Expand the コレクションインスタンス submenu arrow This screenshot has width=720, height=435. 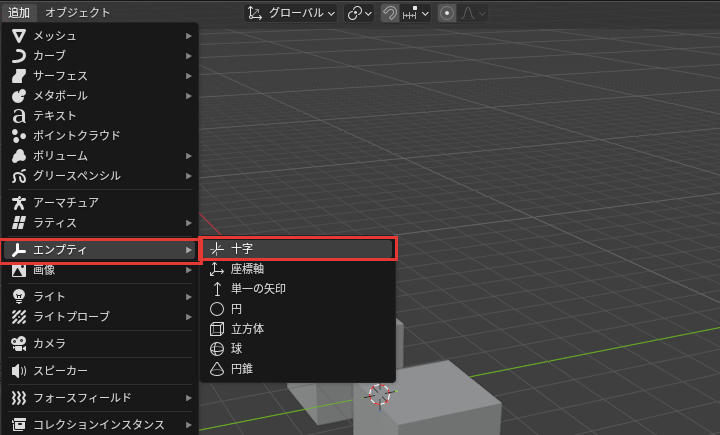click(x=188, y=424)
